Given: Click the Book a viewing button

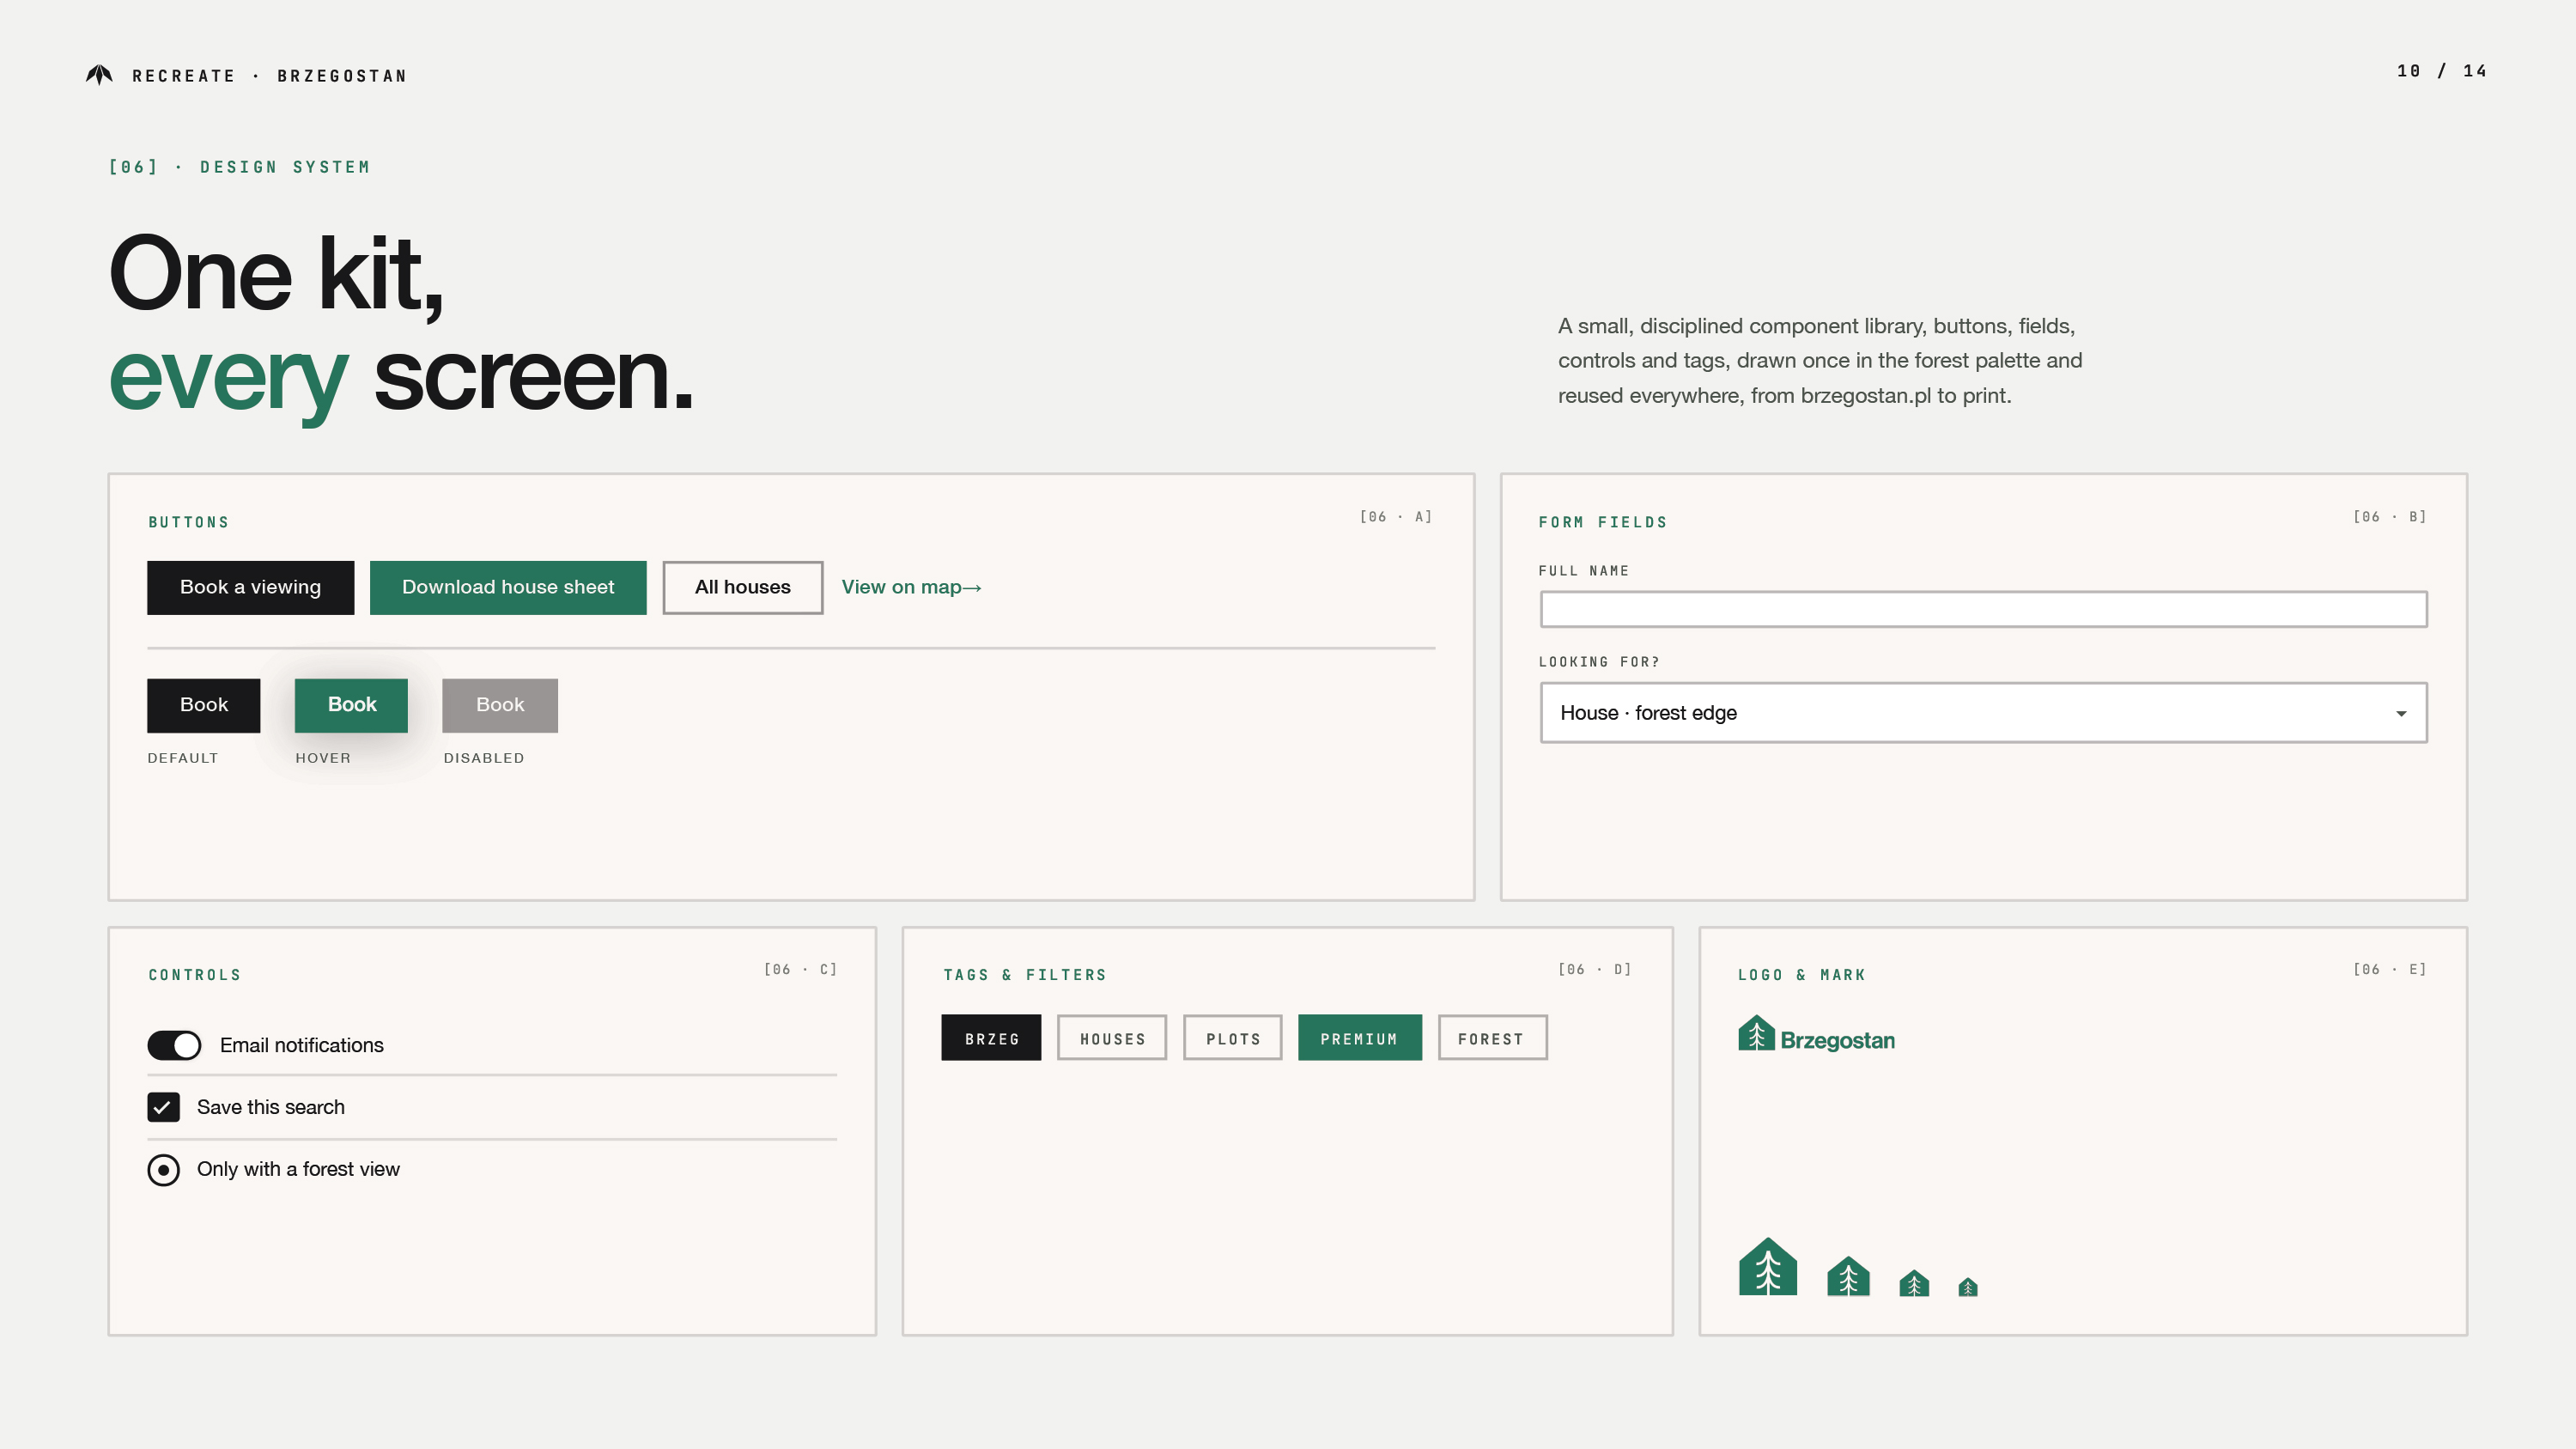Looking at the screenshot, I should (250, 587).
